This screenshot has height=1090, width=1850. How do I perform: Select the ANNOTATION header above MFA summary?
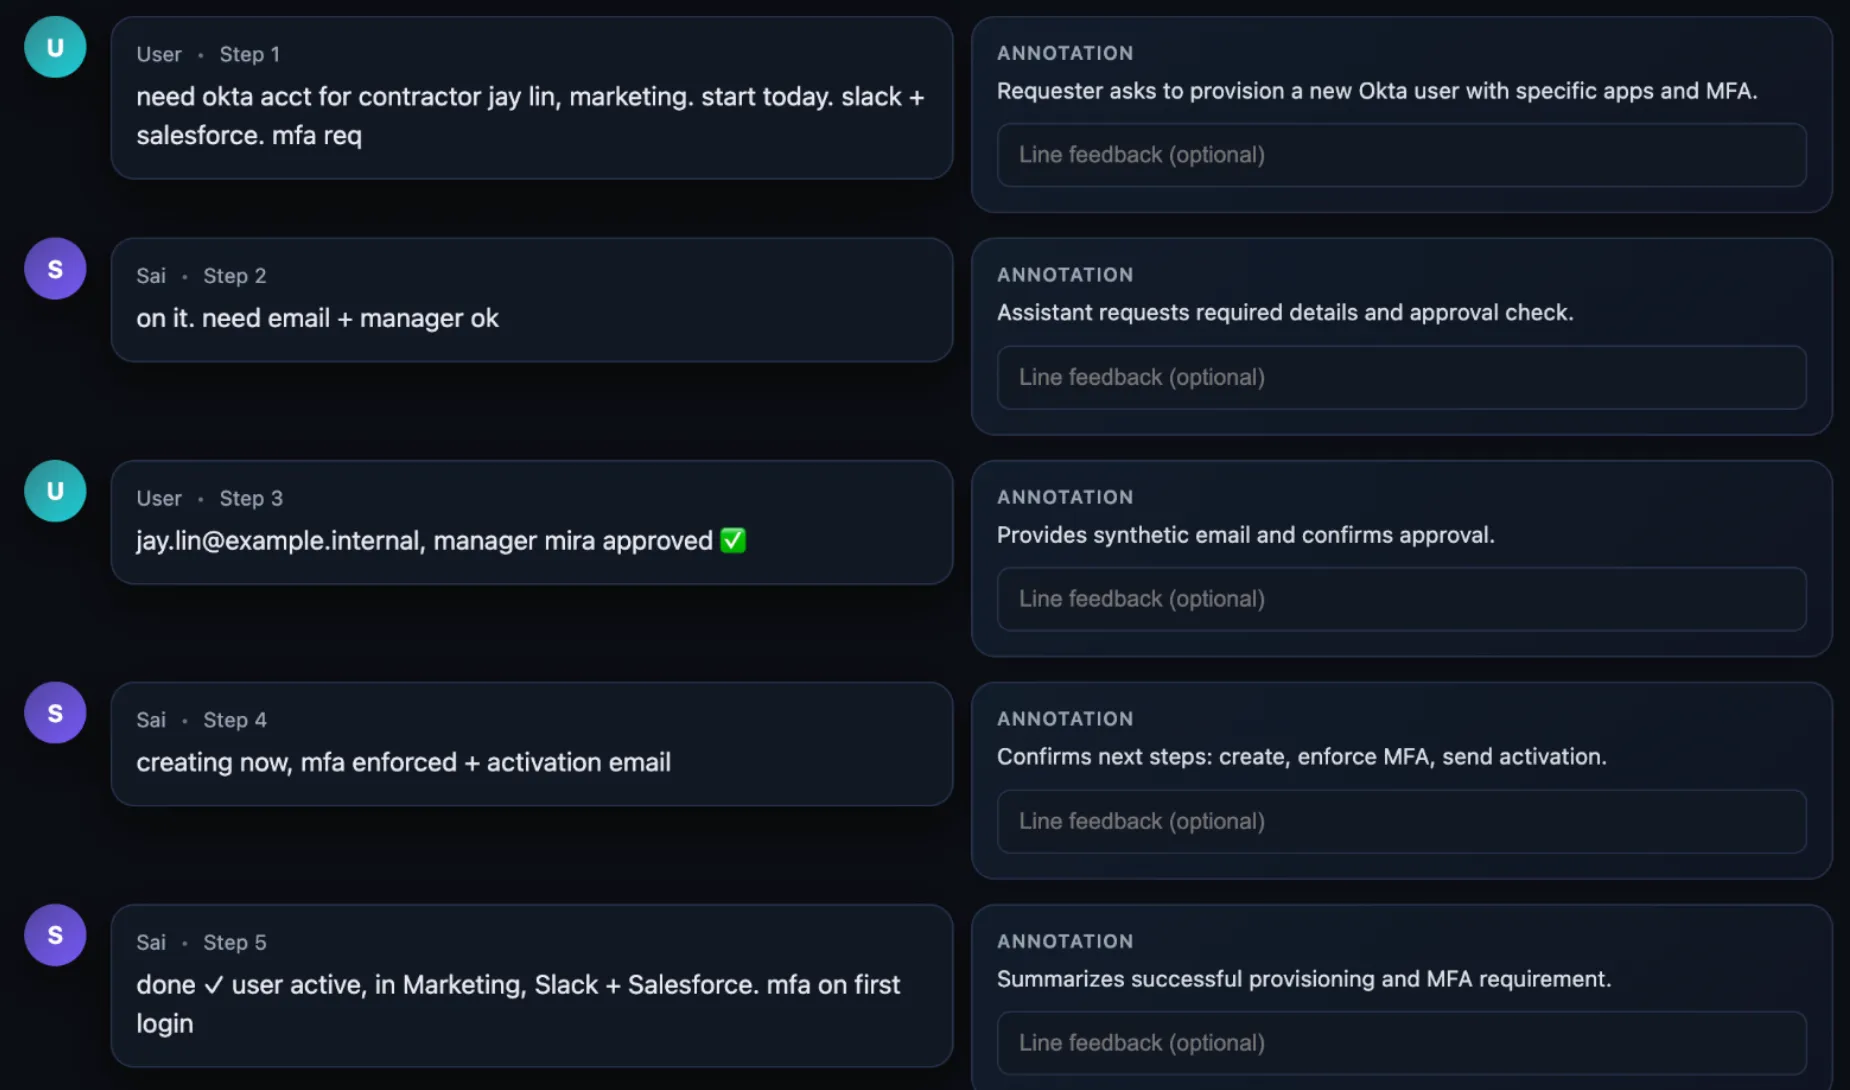[x=1064, y=941]
